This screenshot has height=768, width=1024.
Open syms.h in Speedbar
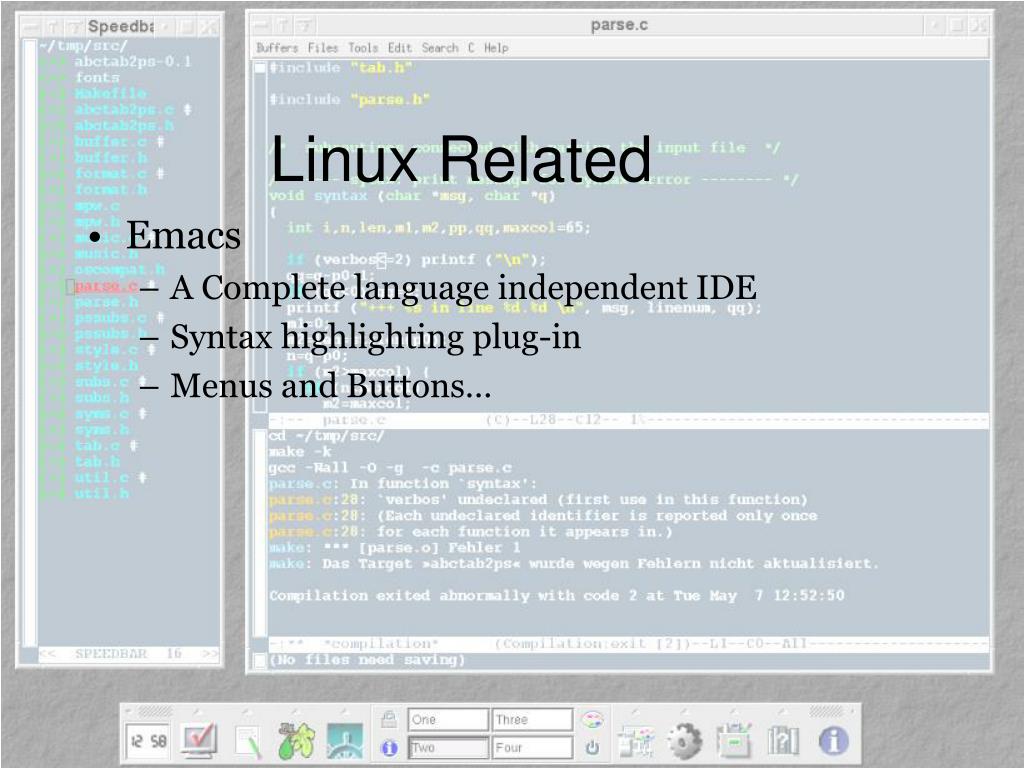[101, 430]
